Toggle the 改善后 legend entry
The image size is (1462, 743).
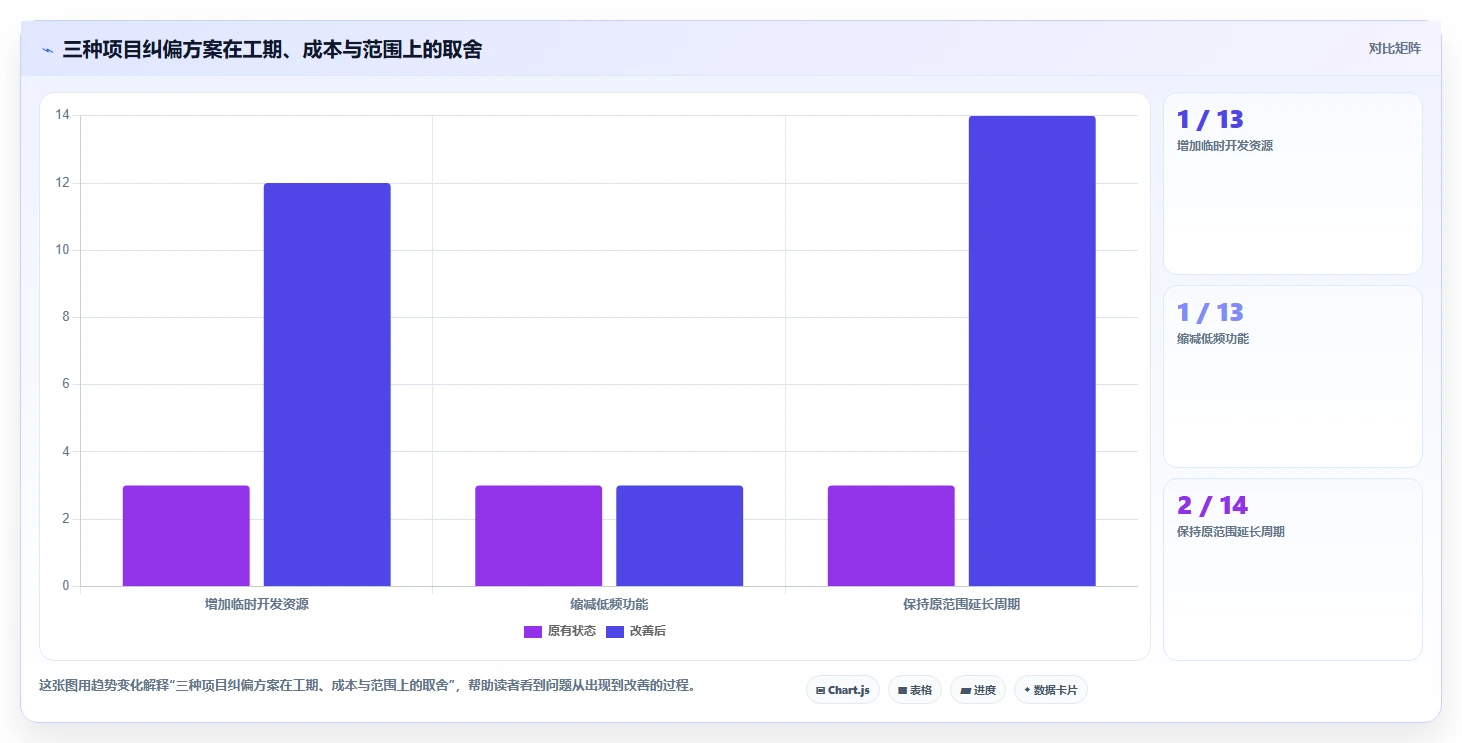[x=636, y=631]
